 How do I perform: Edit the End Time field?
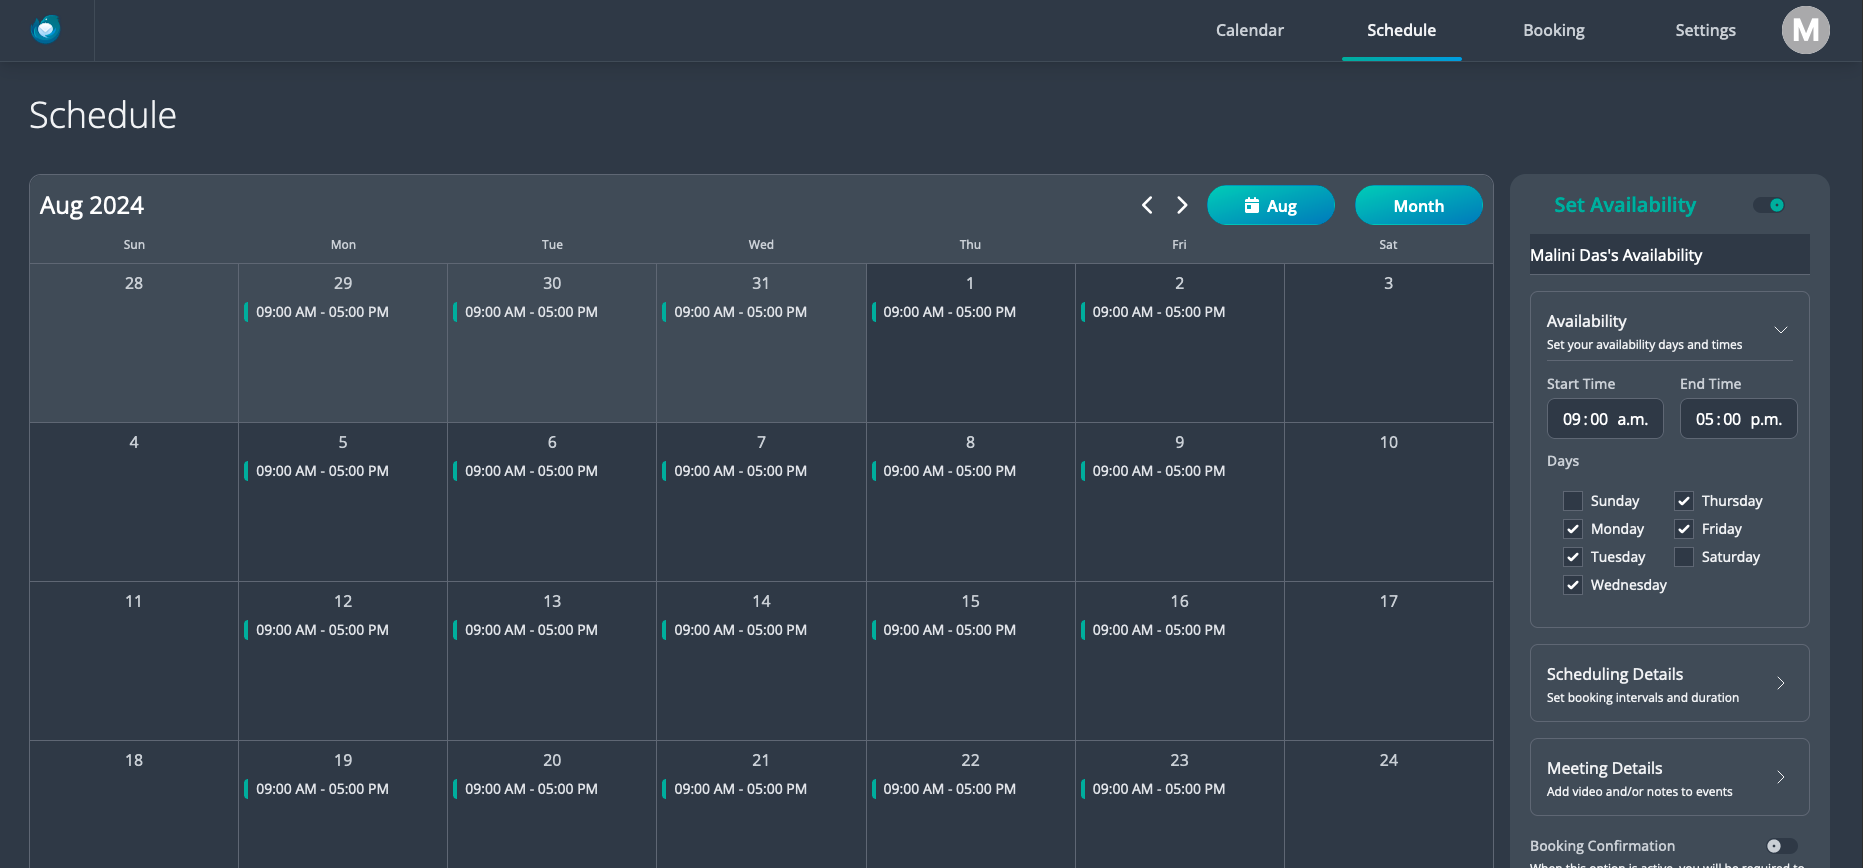[1738, 419]
